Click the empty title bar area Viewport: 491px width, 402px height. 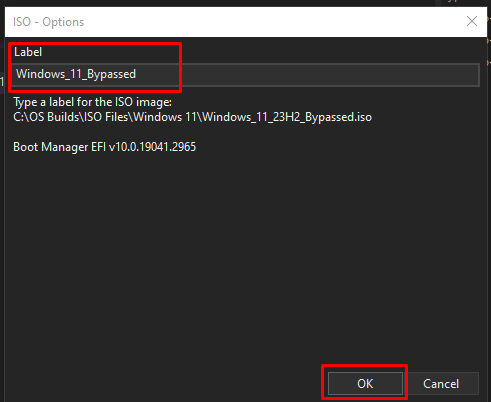(267, 22)
